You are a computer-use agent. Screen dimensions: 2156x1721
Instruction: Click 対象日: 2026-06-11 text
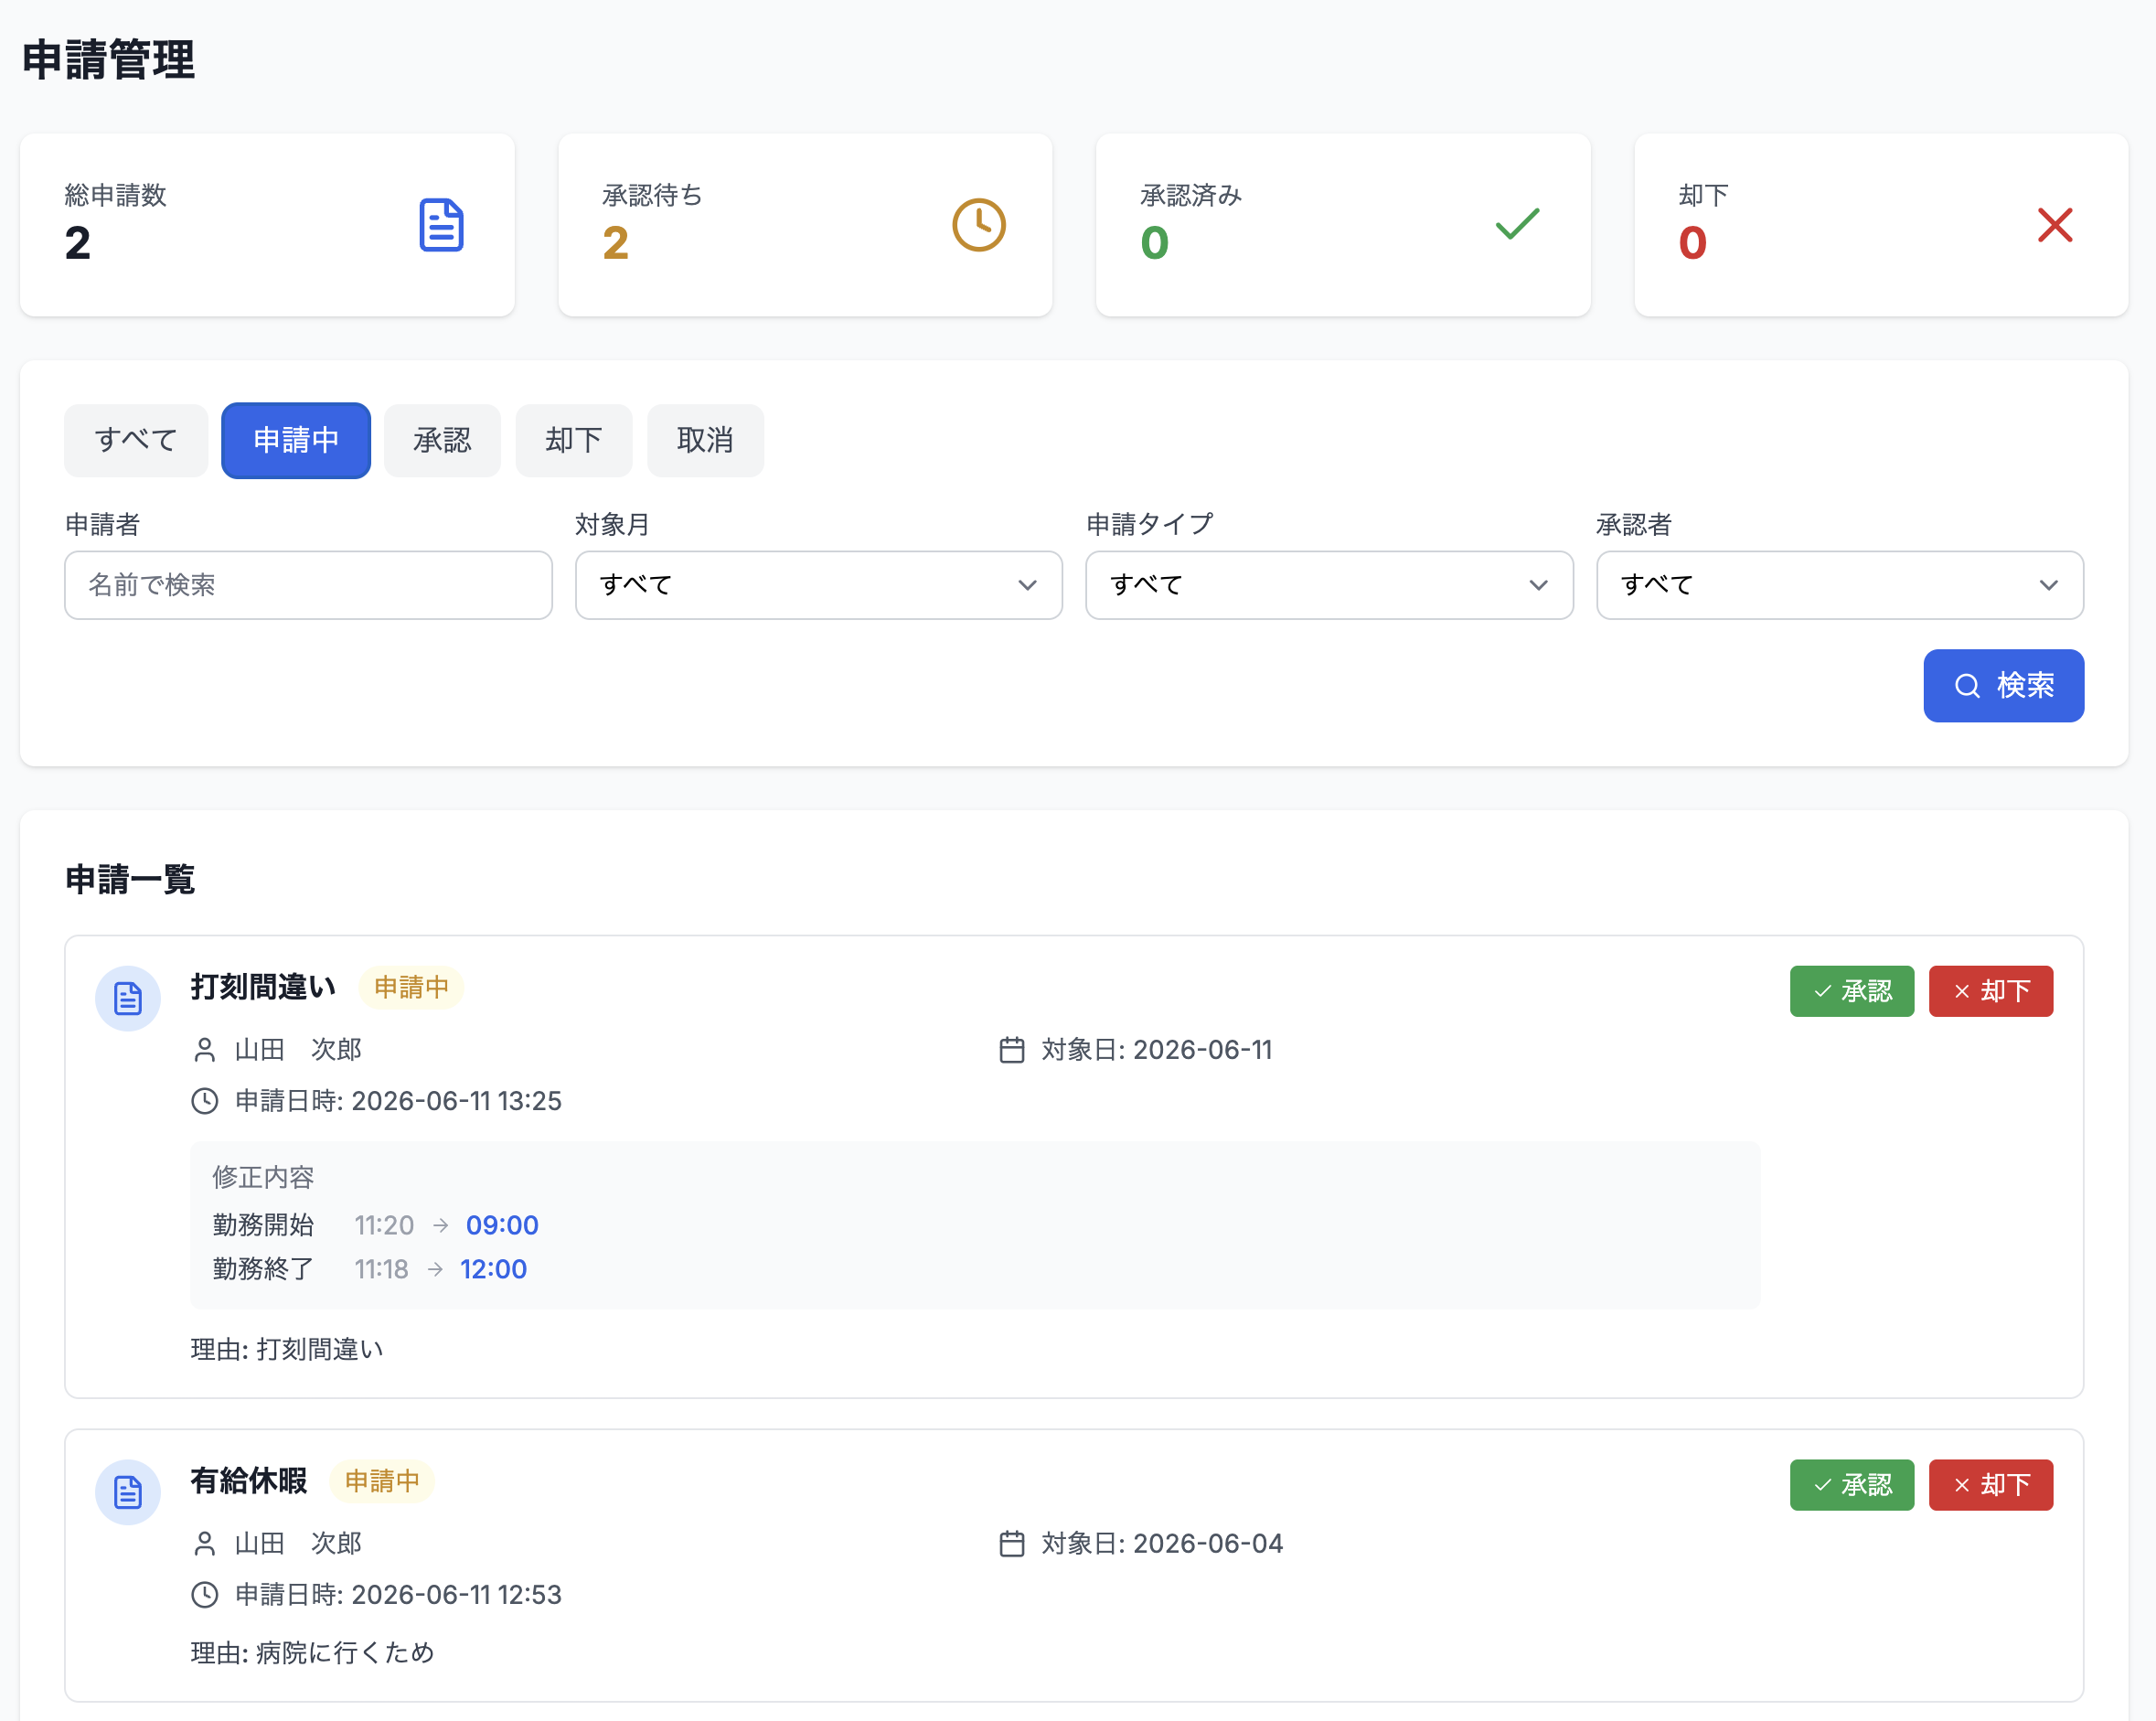1157,1050
